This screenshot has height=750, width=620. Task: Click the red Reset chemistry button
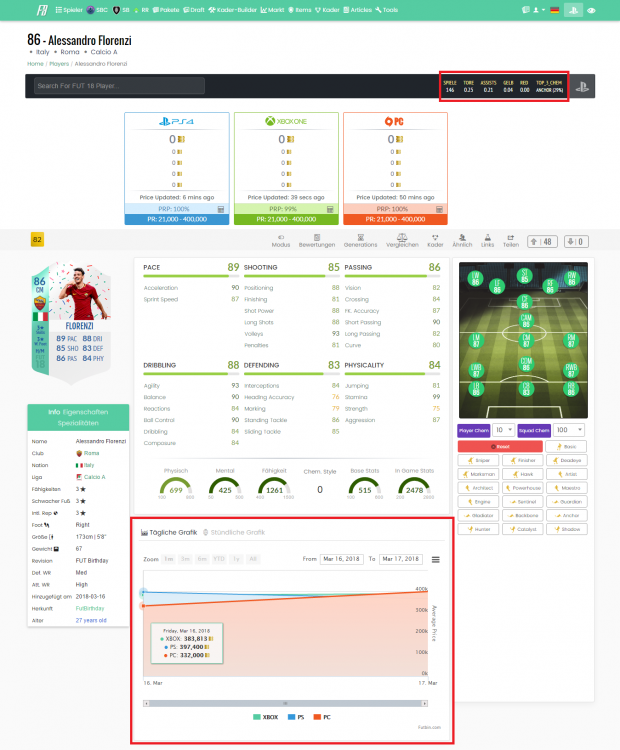[x=500, y=446]
